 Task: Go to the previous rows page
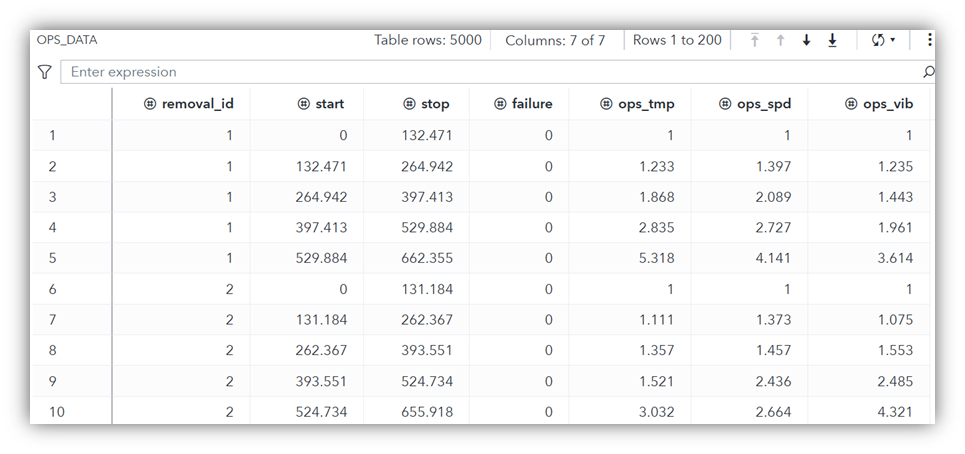(x=780, y=40)
